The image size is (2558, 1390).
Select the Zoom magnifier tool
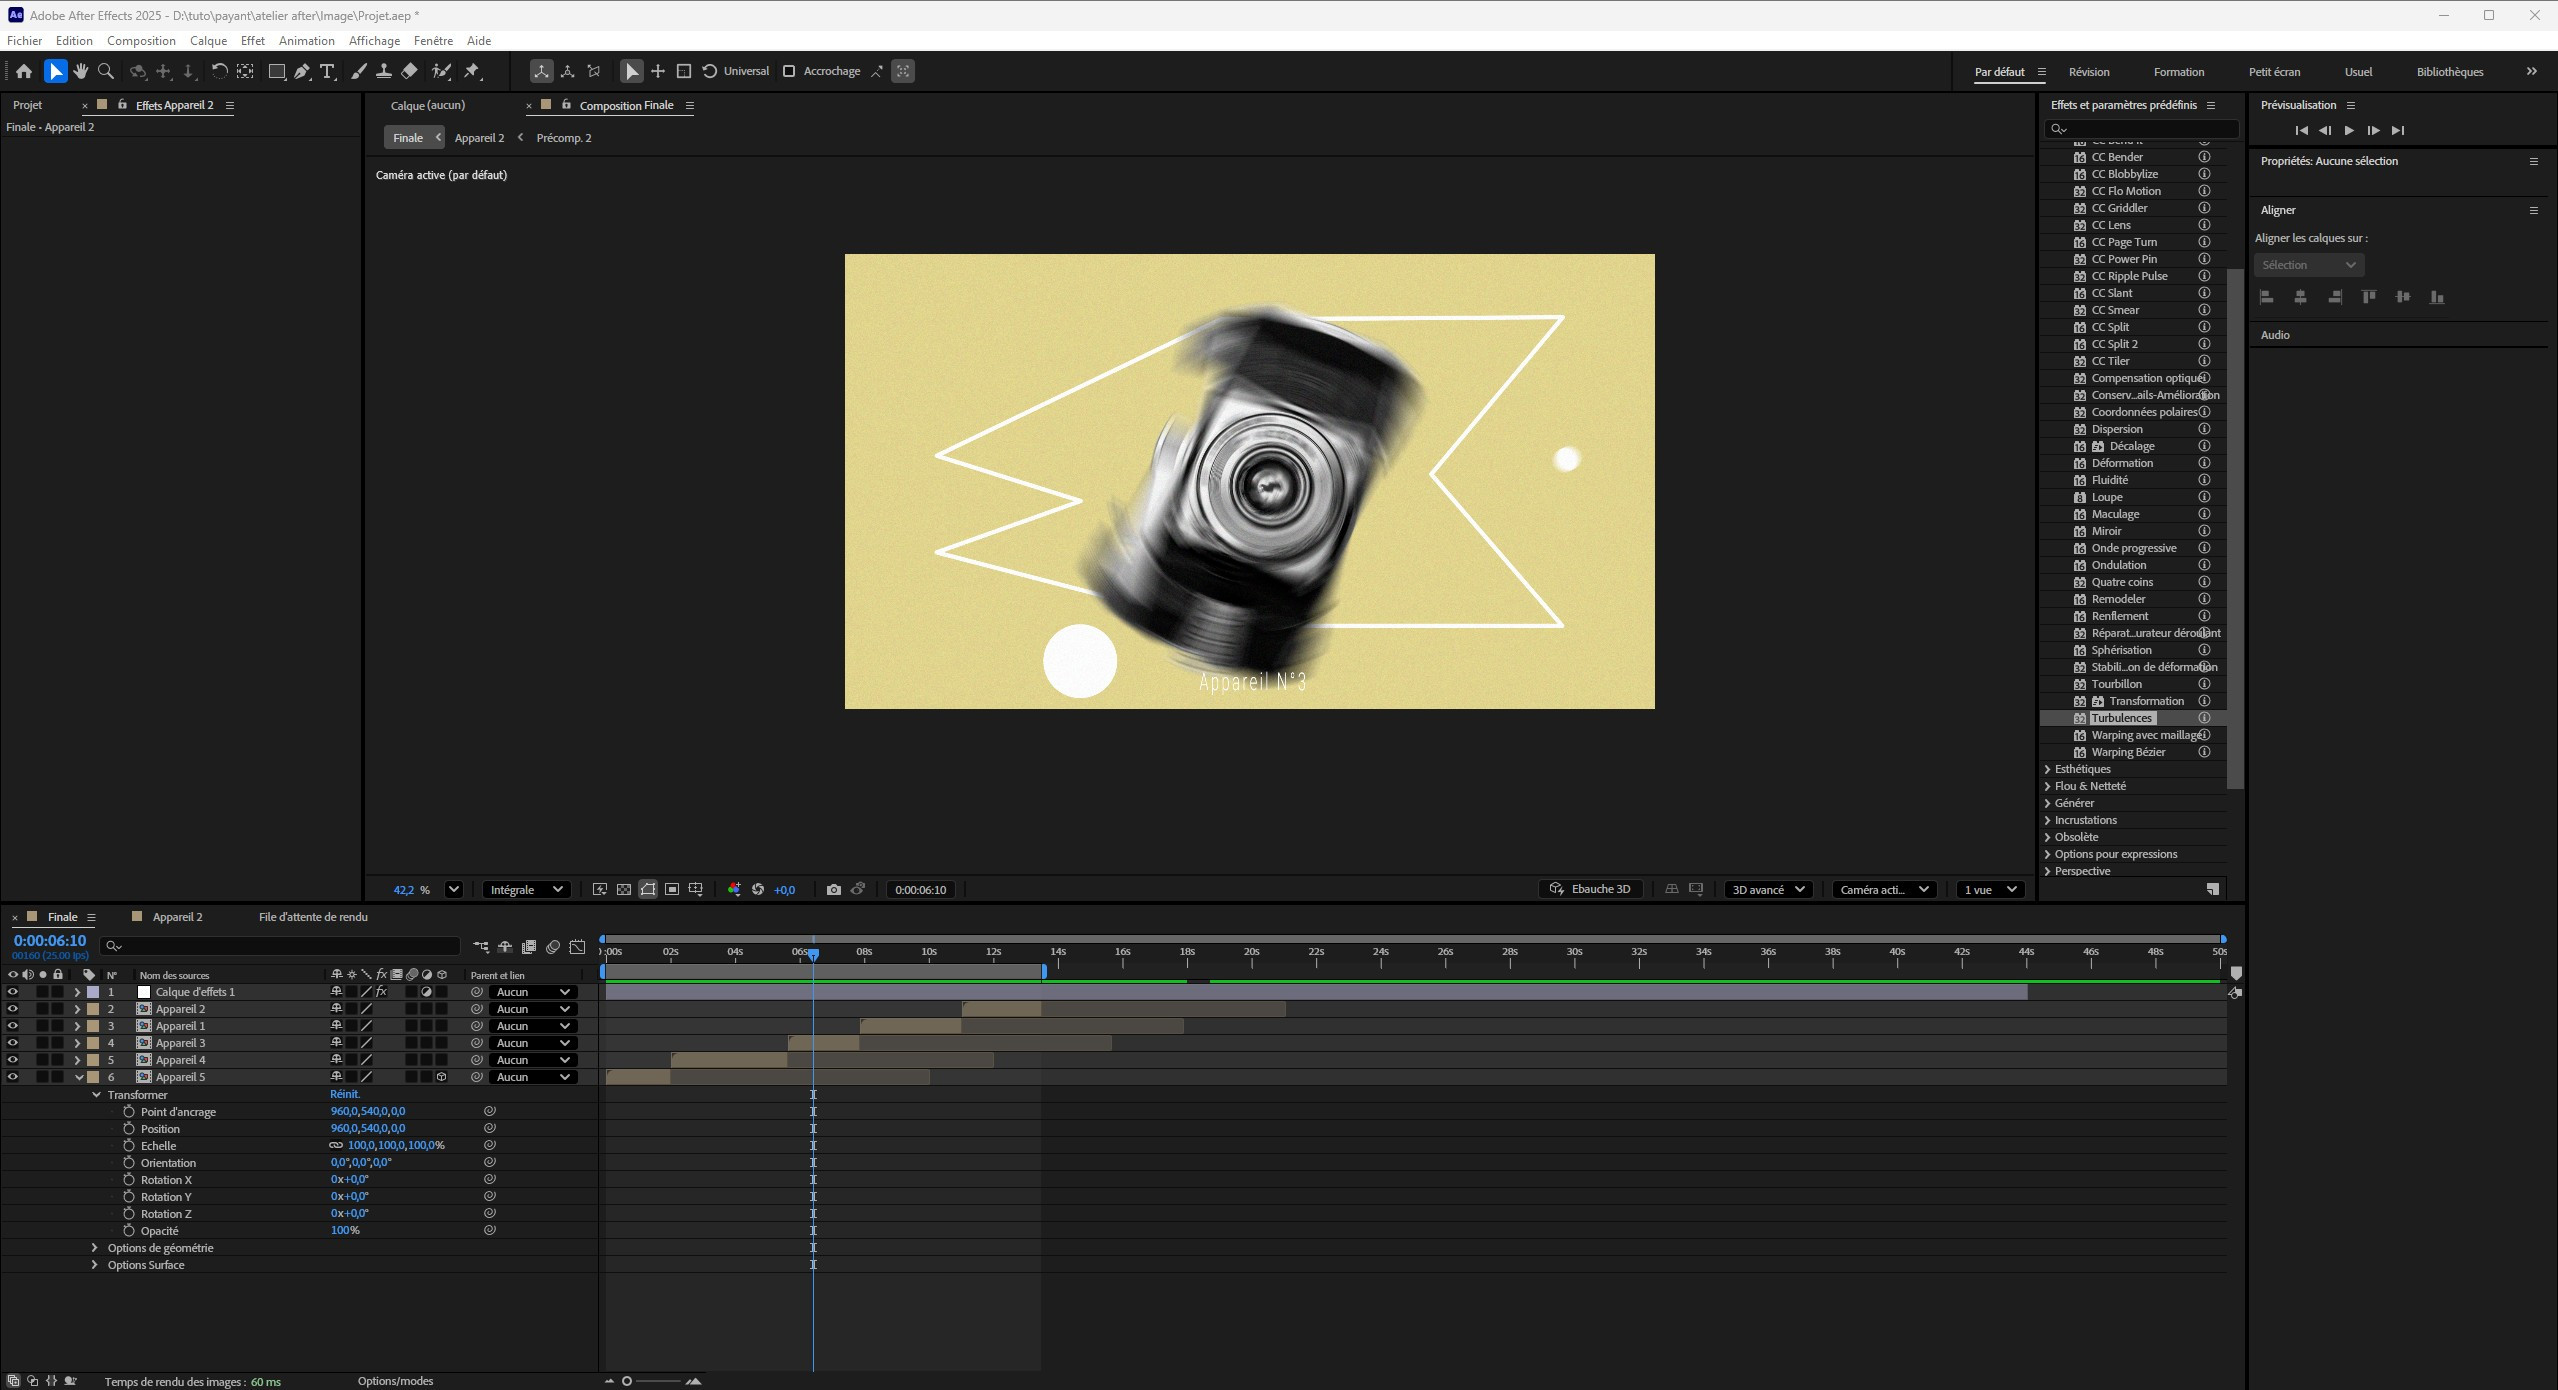coord(106,71)
